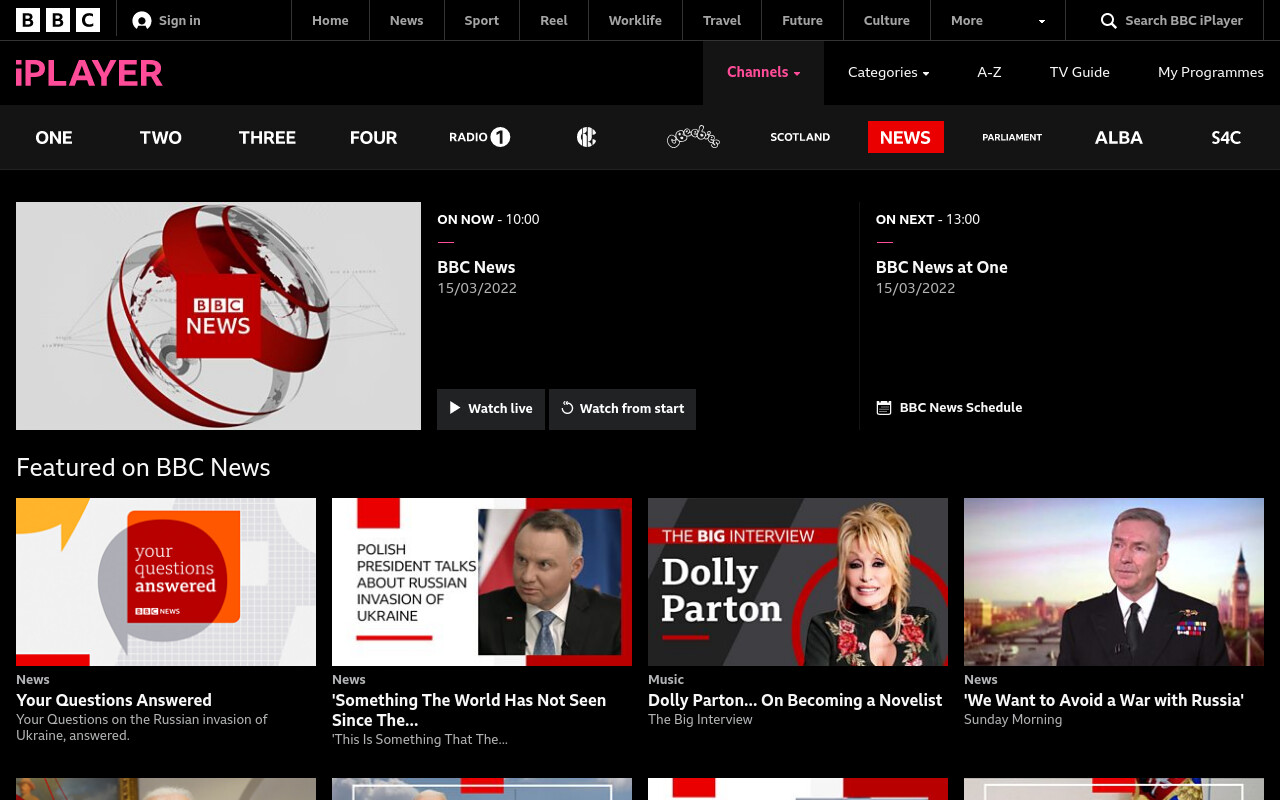Click the Sign in profile icon

tap(142, 20)
